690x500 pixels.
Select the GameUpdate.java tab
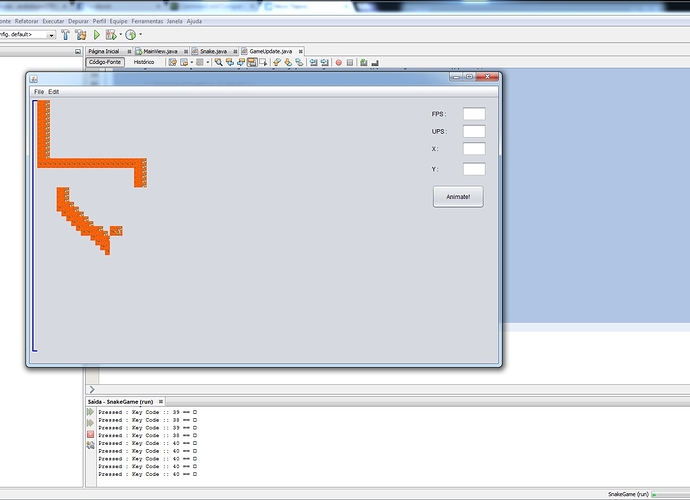click(270, 51)
